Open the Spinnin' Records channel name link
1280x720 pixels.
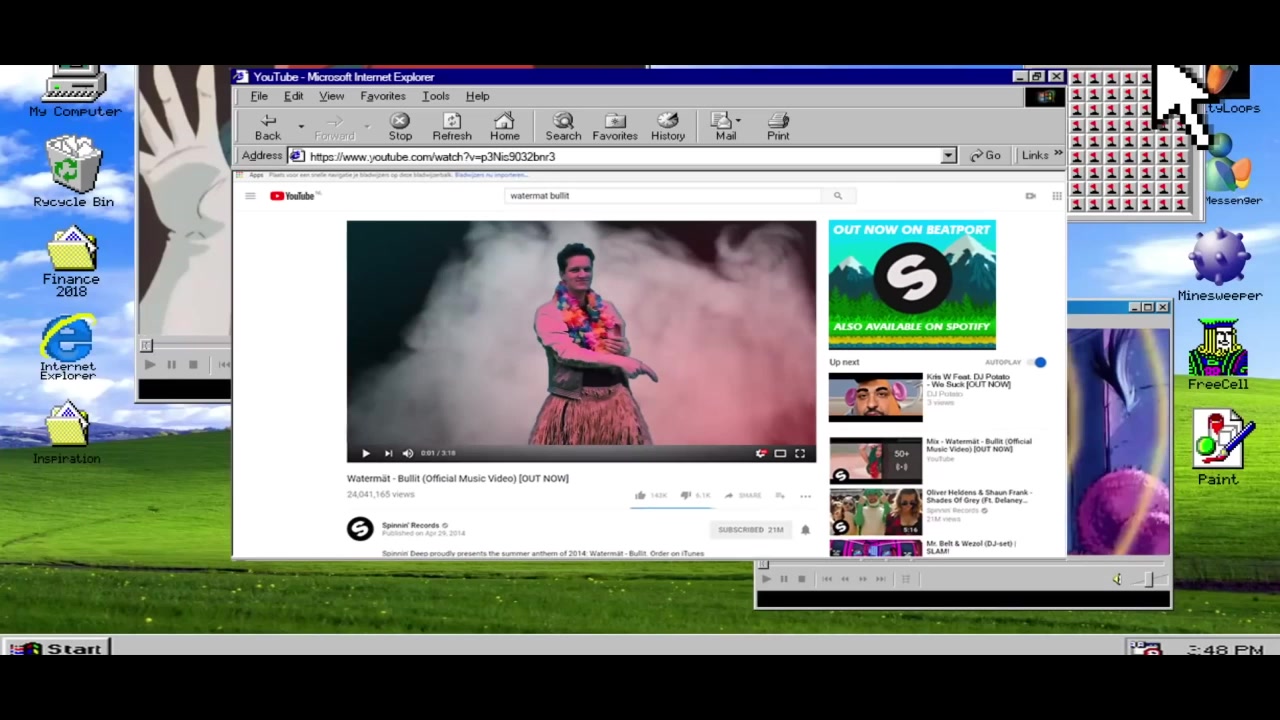[410, 525]
